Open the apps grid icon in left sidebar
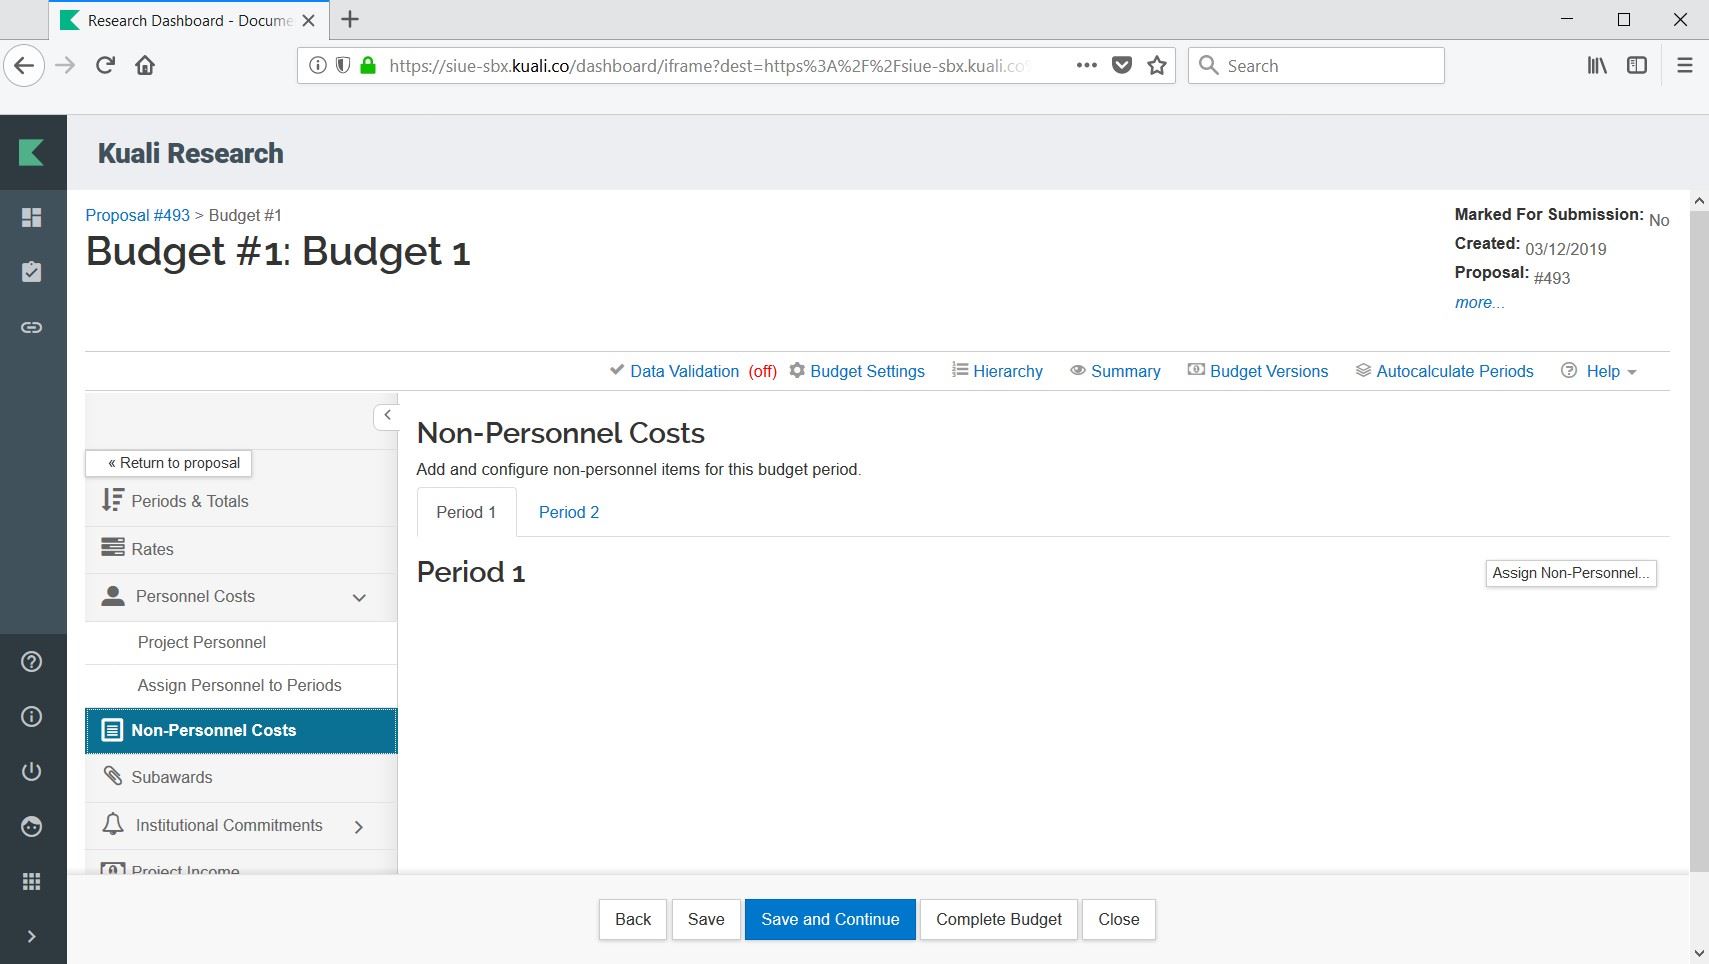Image resolution: width=1709 pixels, height=964 pixels. point(32,881)
